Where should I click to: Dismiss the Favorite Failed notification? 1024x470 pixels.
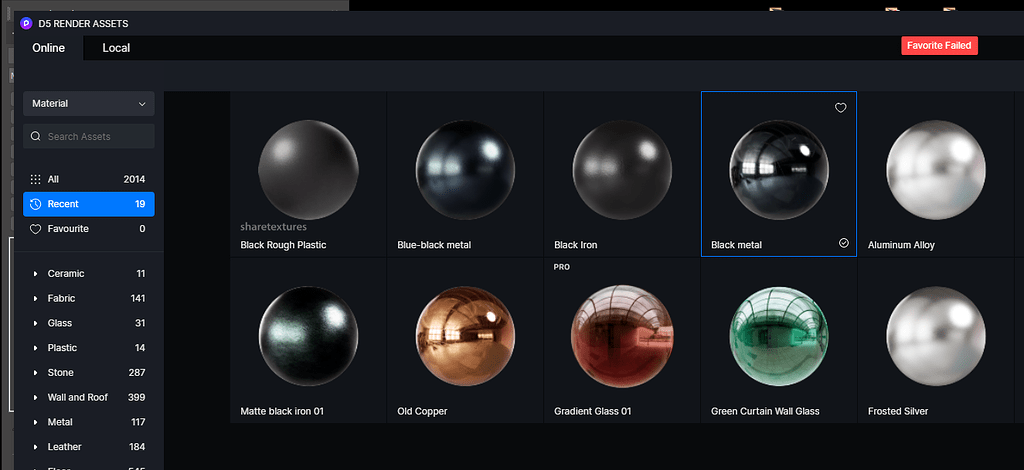(938, 46)
